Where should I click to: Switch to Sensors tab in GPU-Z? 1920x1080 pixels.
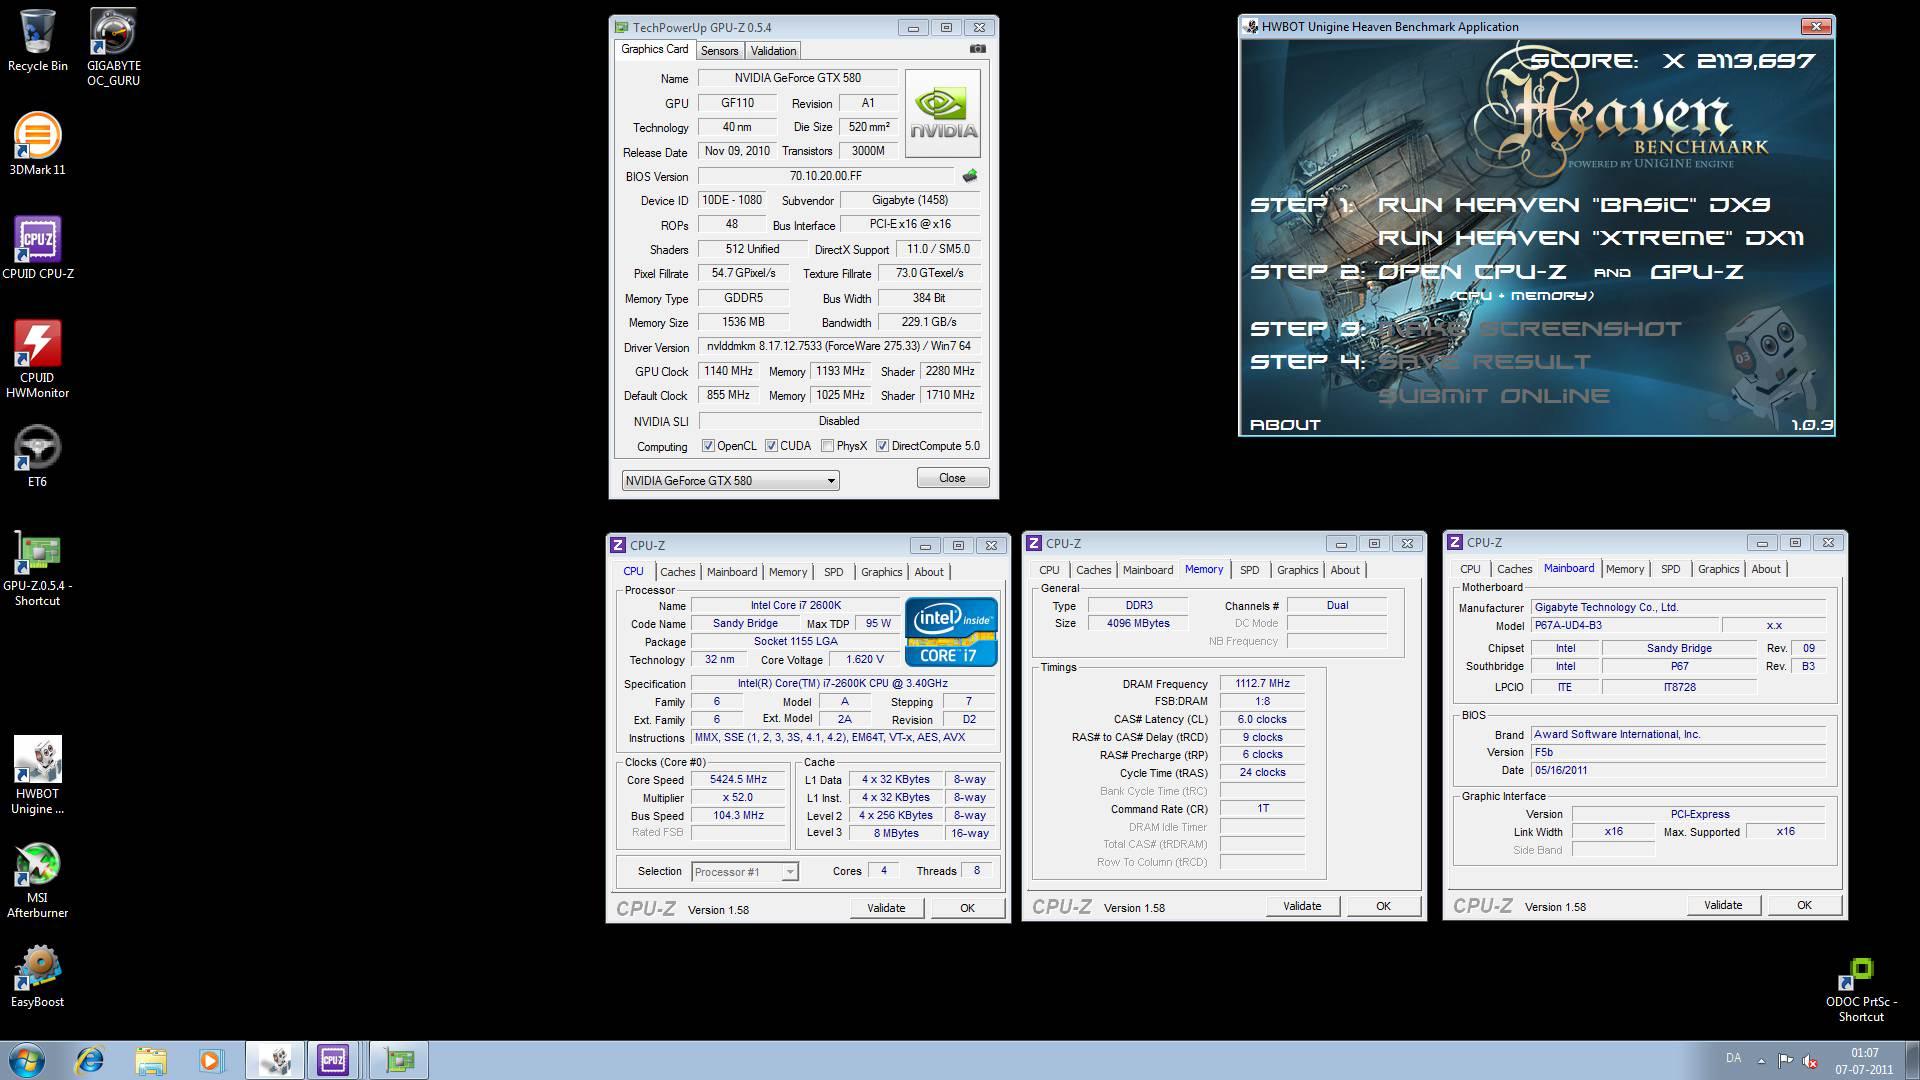[x=719, y=51]
